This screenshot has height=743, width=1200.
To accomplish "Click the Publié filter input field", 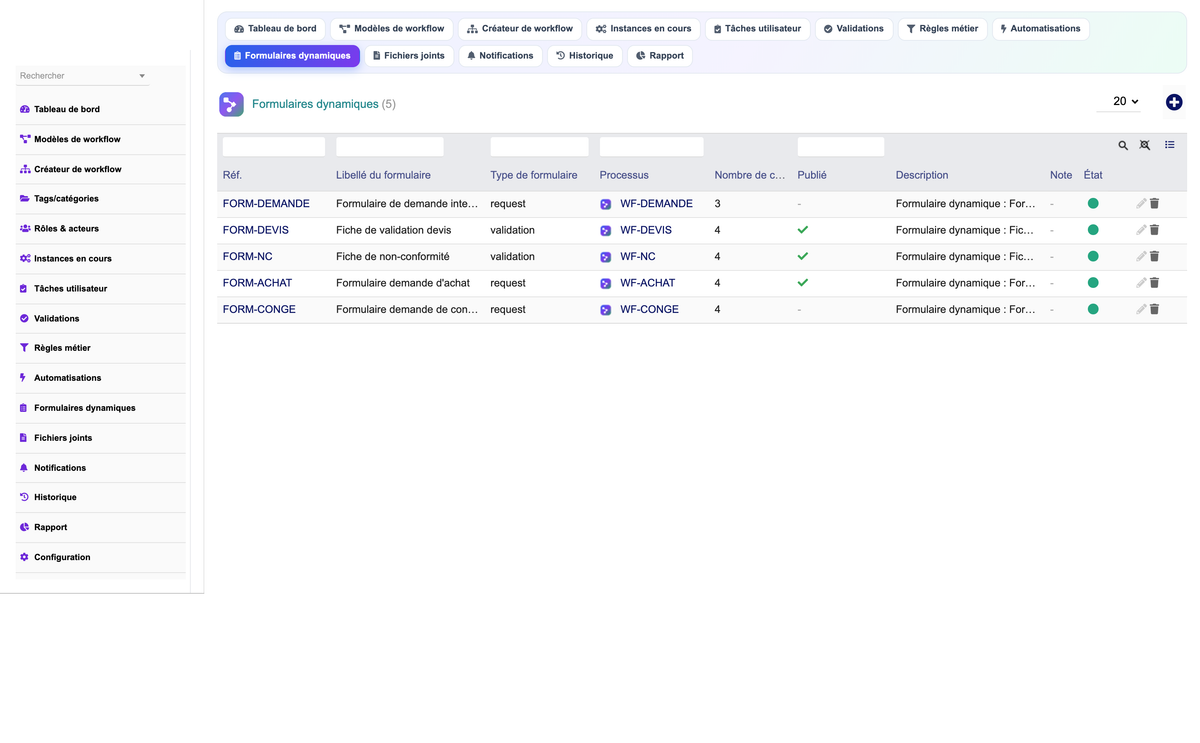I will tap(841, 147).
